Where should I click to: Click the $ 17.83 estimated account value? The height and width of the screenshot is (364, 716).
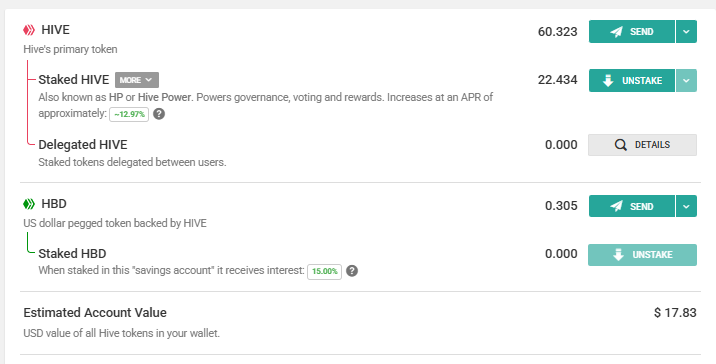tap(675, 313)
